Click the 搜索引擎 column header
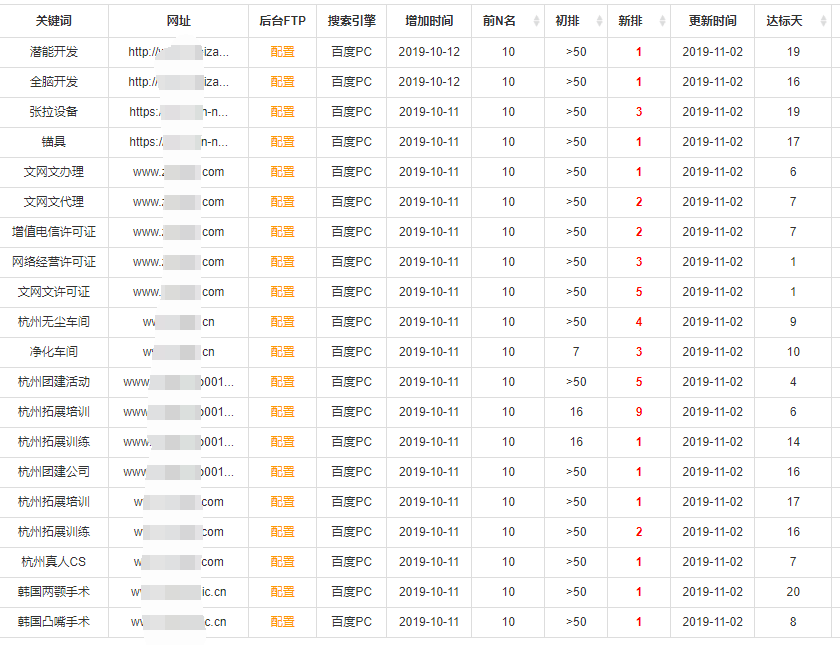This screenshot has height=646, width=840. 351,21
